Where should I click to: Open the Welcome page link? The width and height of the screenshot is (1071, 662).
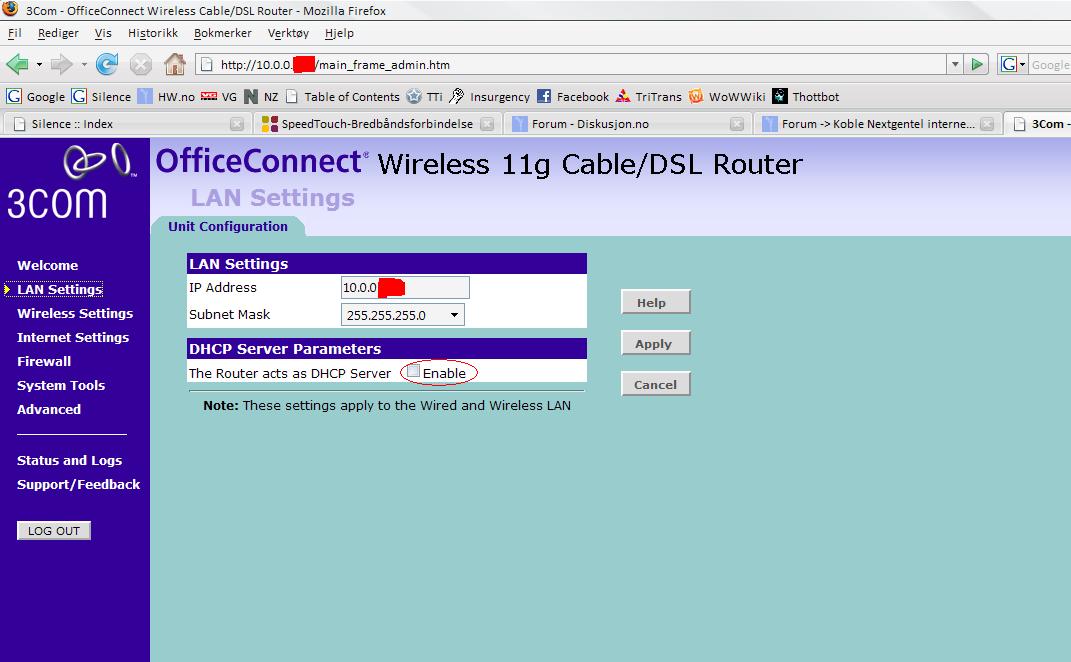[x=47, y=265]
